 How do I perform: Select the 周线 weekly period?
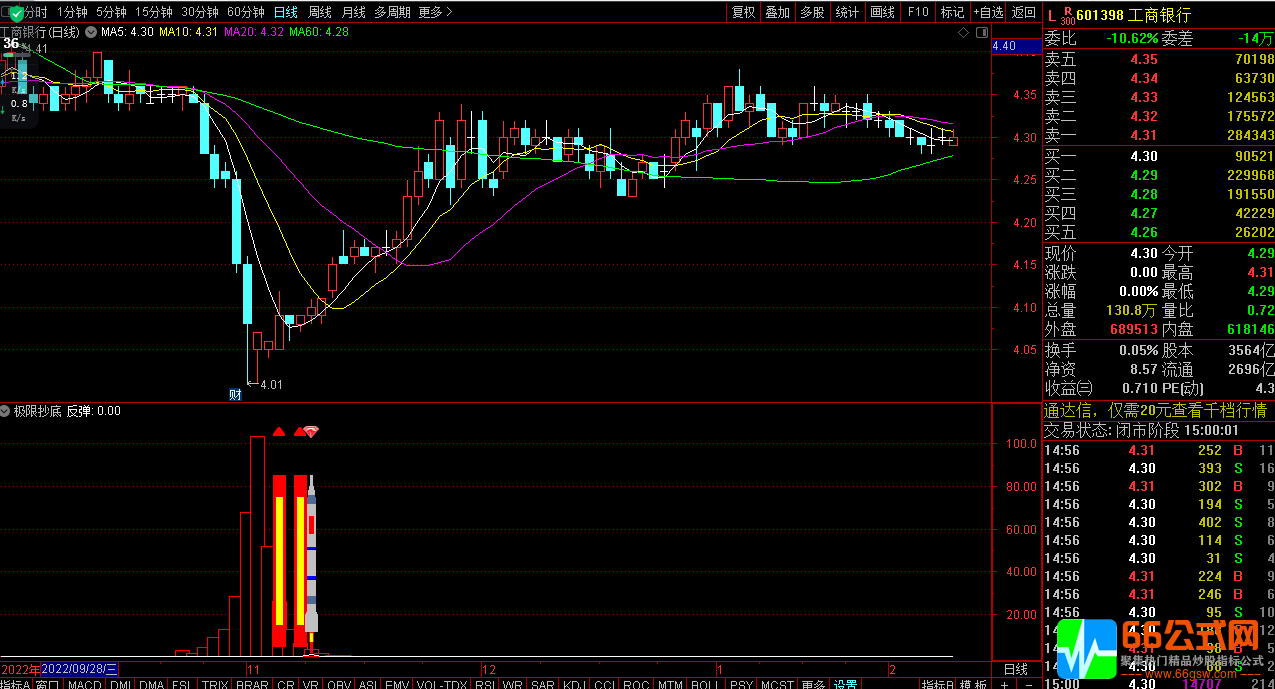320,12
